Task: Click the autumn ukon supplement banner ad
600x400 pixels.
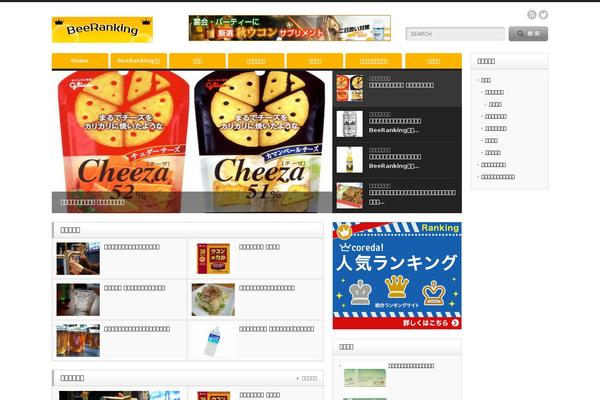Action: pyautogui.click(x=290, y=28)
